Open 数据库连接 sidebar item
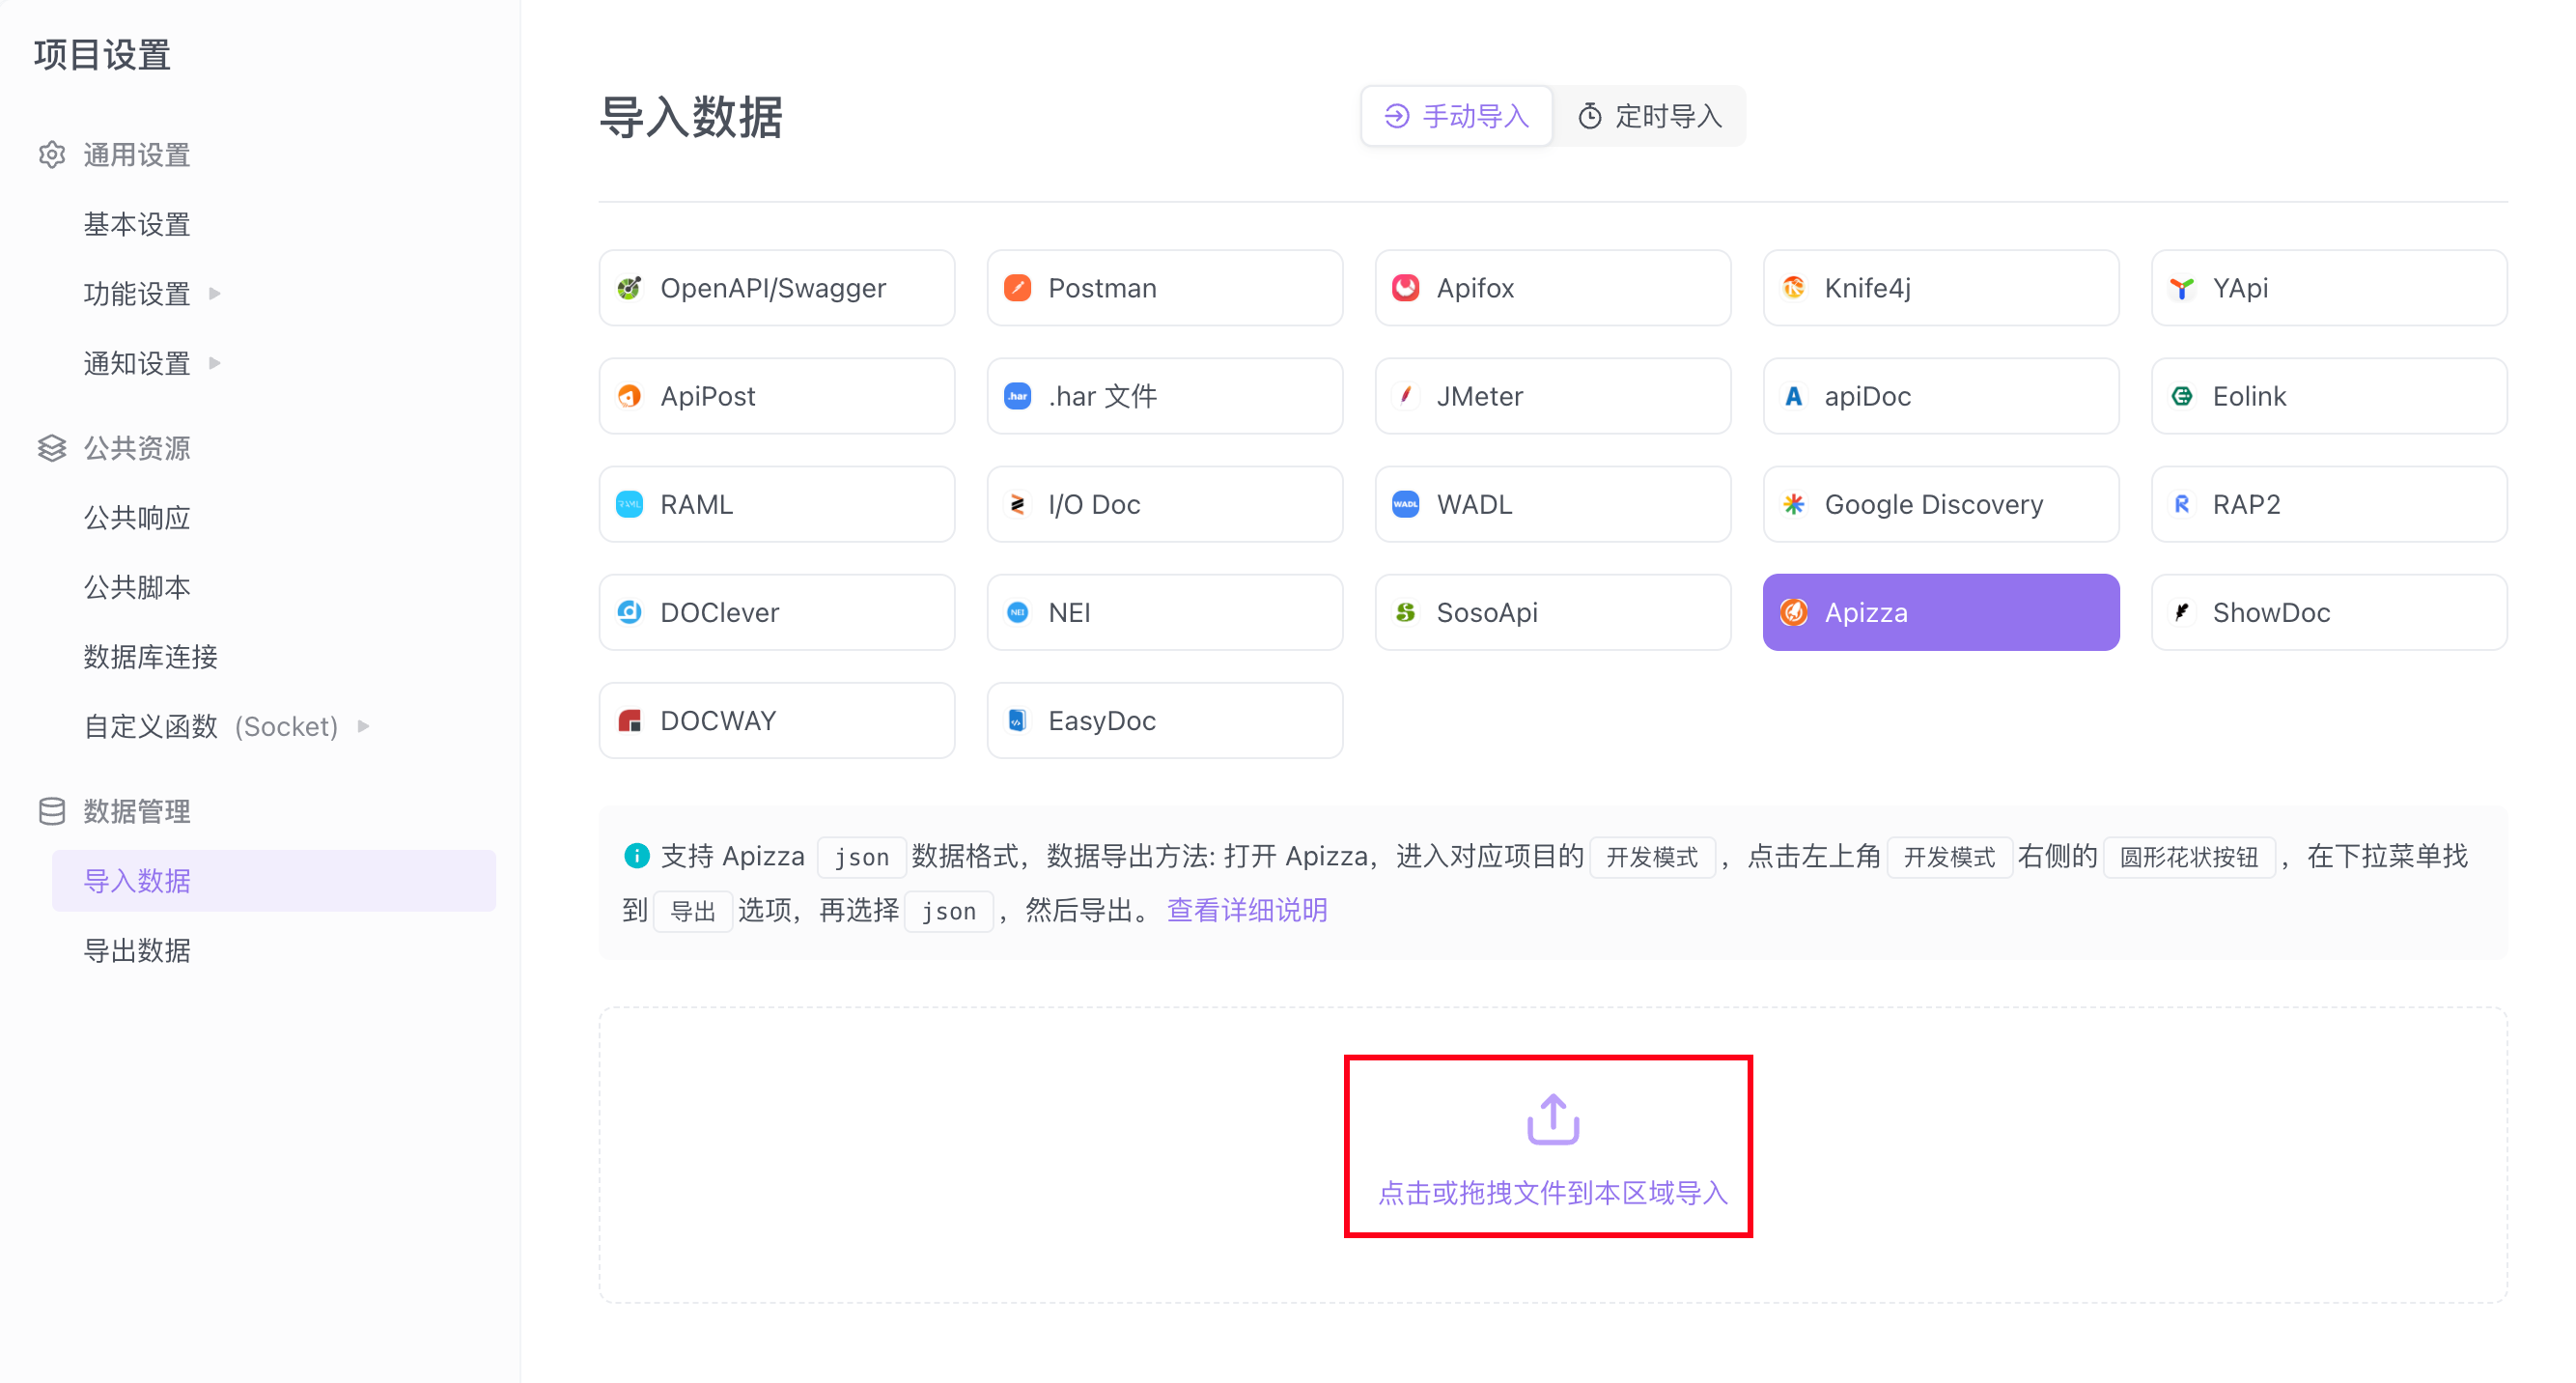The image size is (2576, 1383). tap(150, 657)
